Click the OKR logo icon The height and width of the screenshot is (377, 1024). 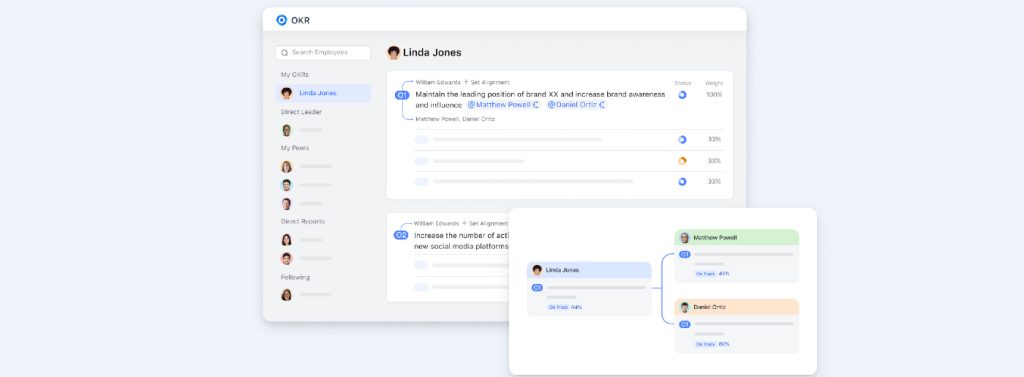(x=281, y=20)
